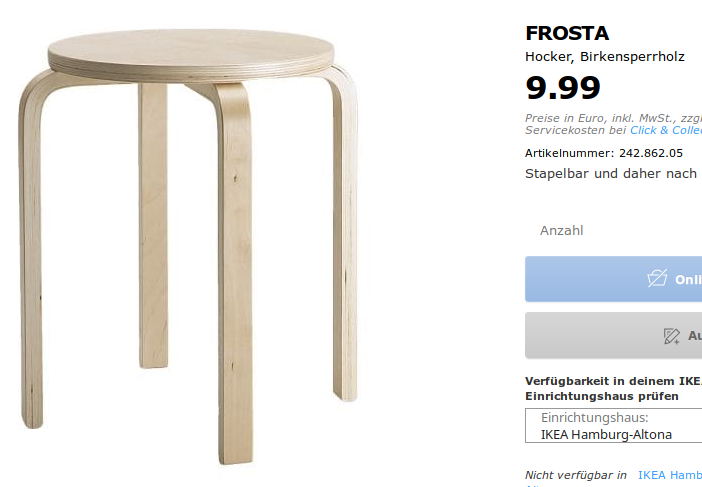Click the Nicht verfügbar in notice

click(576, 475)
